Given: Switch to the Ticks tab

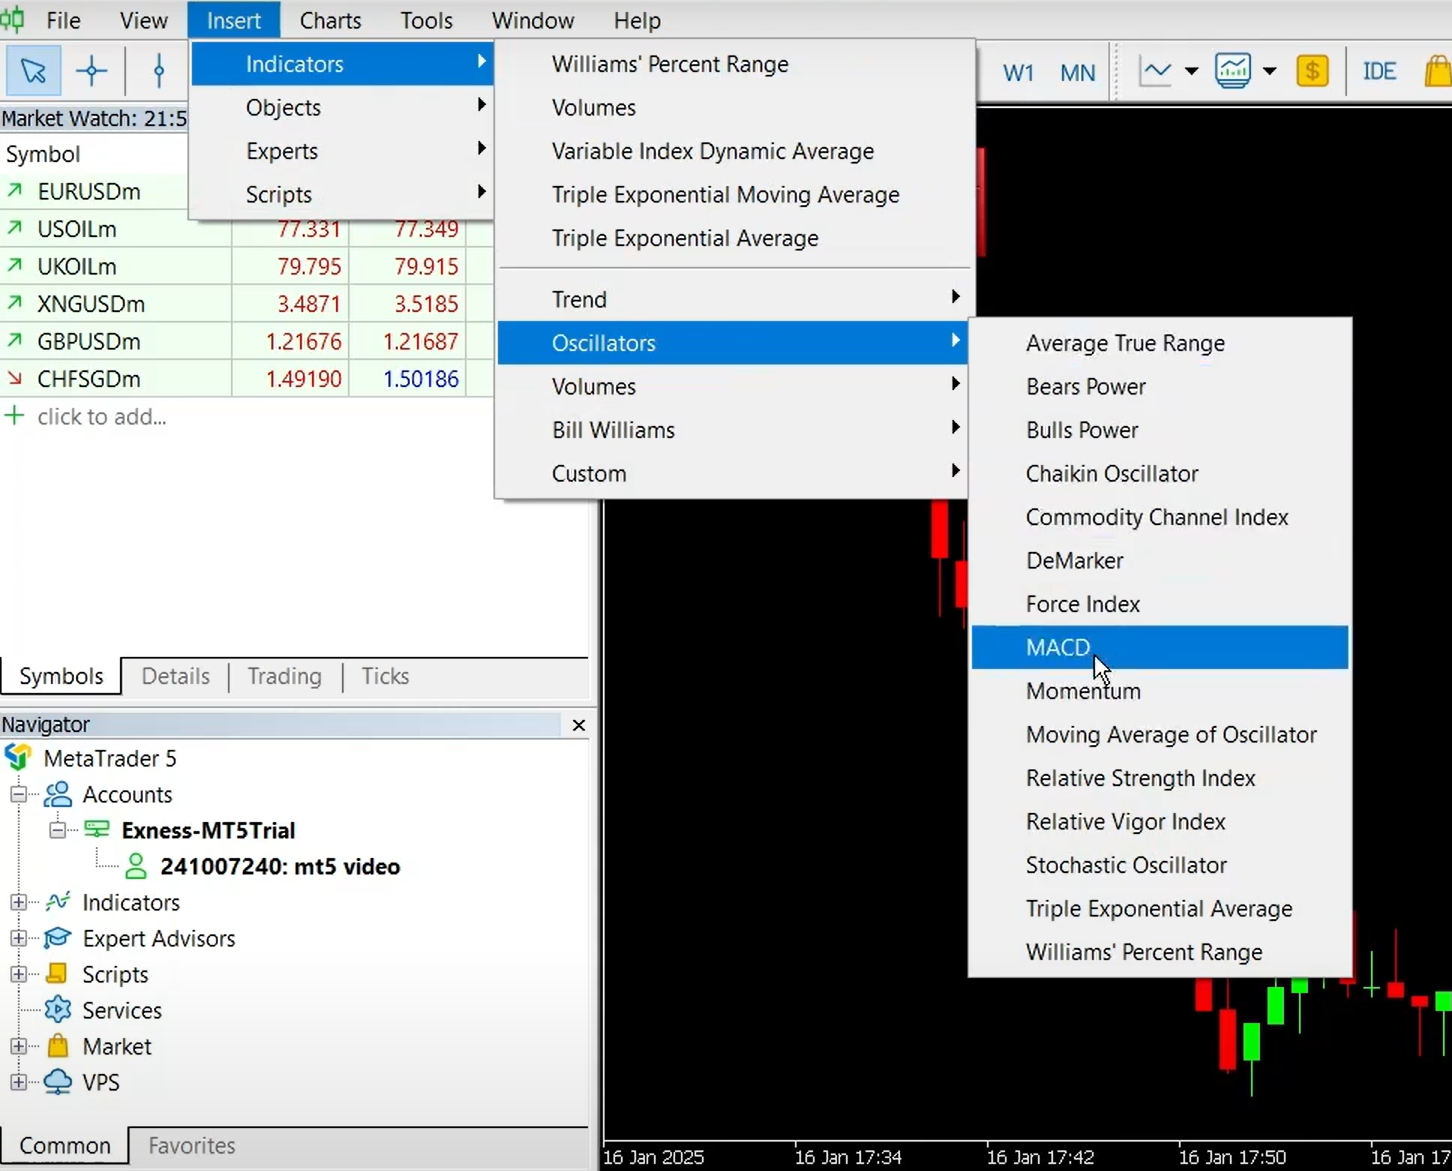Looking at the screenshot, I should 384,676.
